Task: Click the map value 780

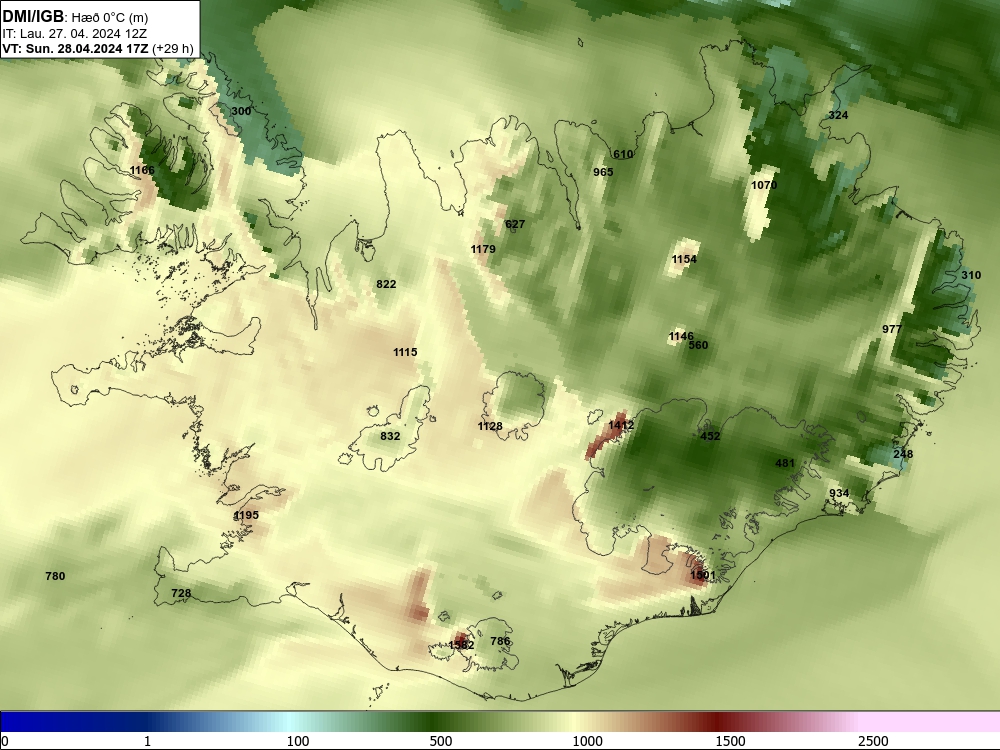Action: coord(55,576)
